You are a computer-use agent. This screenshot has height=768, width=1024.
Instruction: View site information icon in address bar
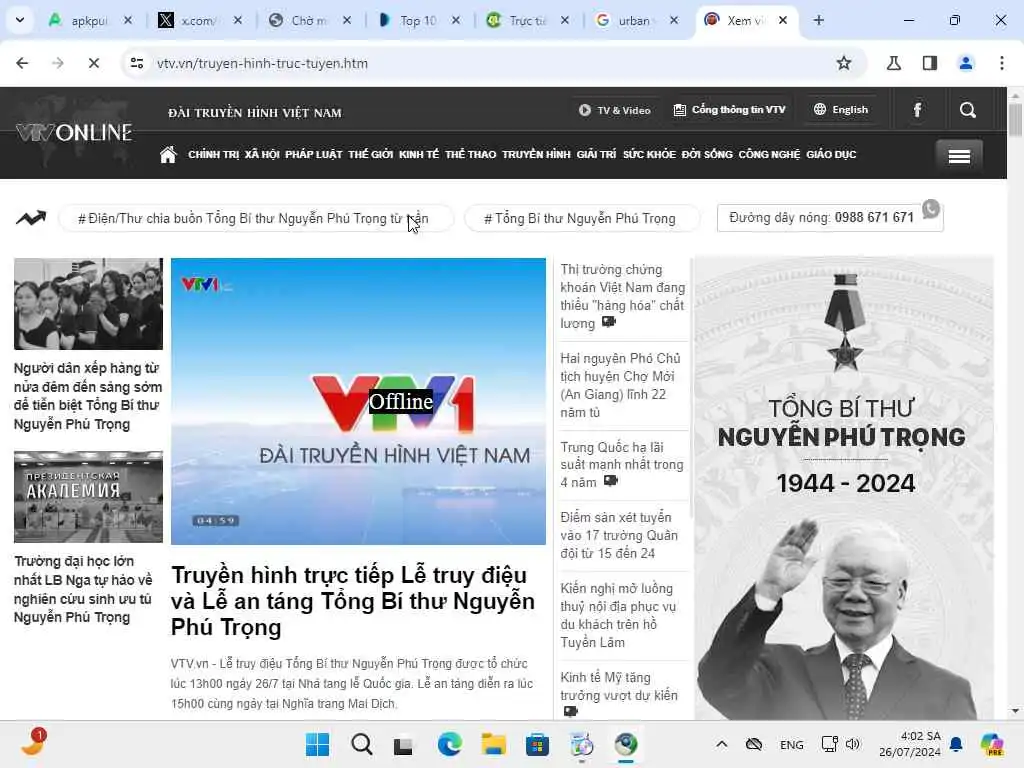137,63
